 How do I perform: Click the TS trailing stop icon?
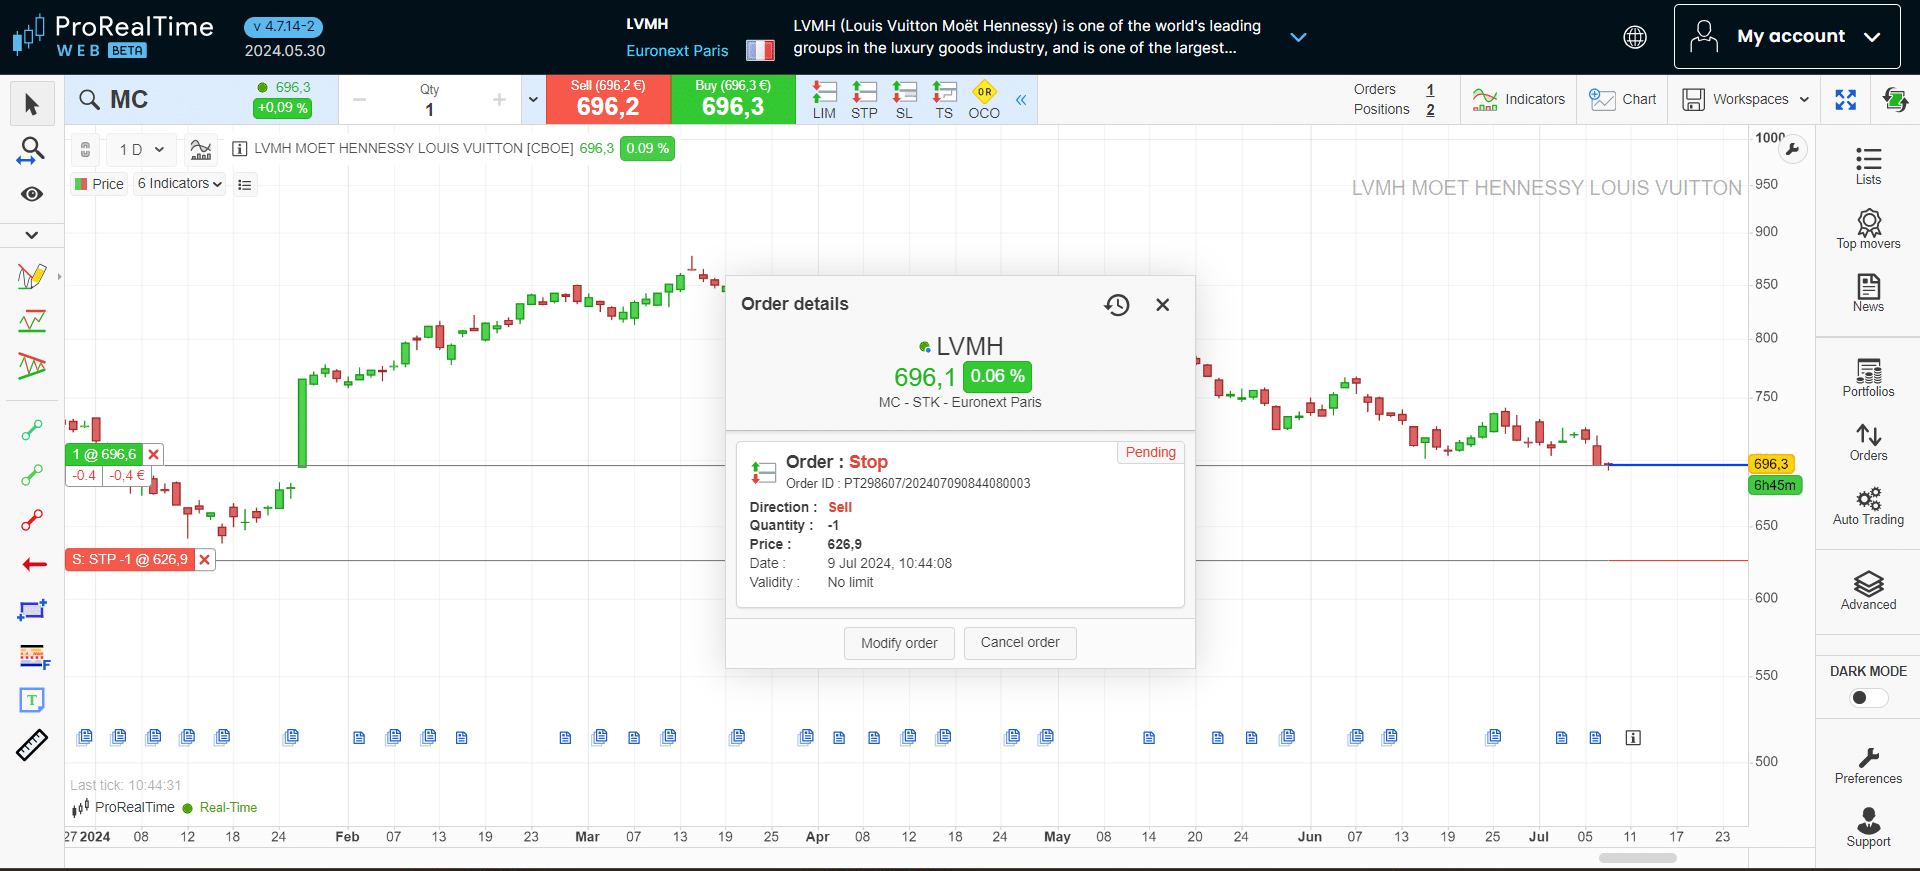tap(944, 100)
